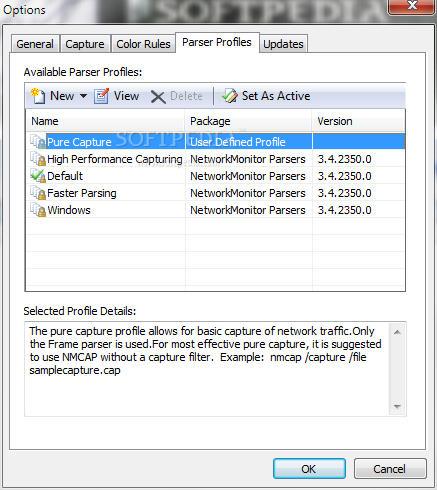Click the Faster Parsing lock icon
437x490 pixels.
(x=38, y=193)
